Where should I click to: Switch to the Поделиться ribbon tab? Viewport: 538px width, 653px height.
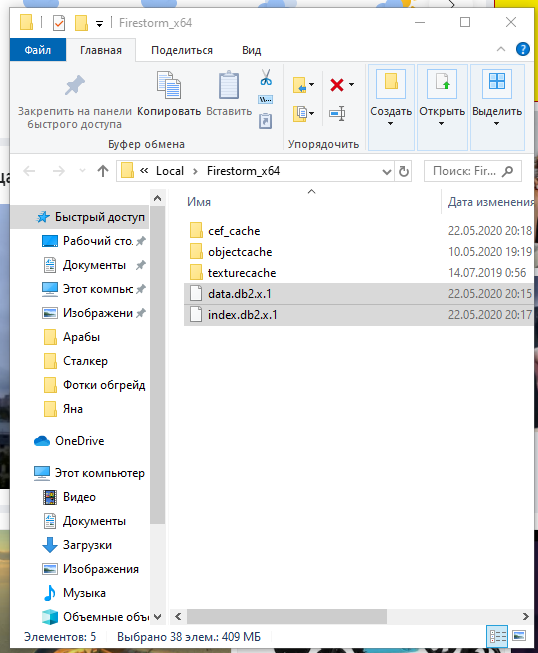coord(182,50)
